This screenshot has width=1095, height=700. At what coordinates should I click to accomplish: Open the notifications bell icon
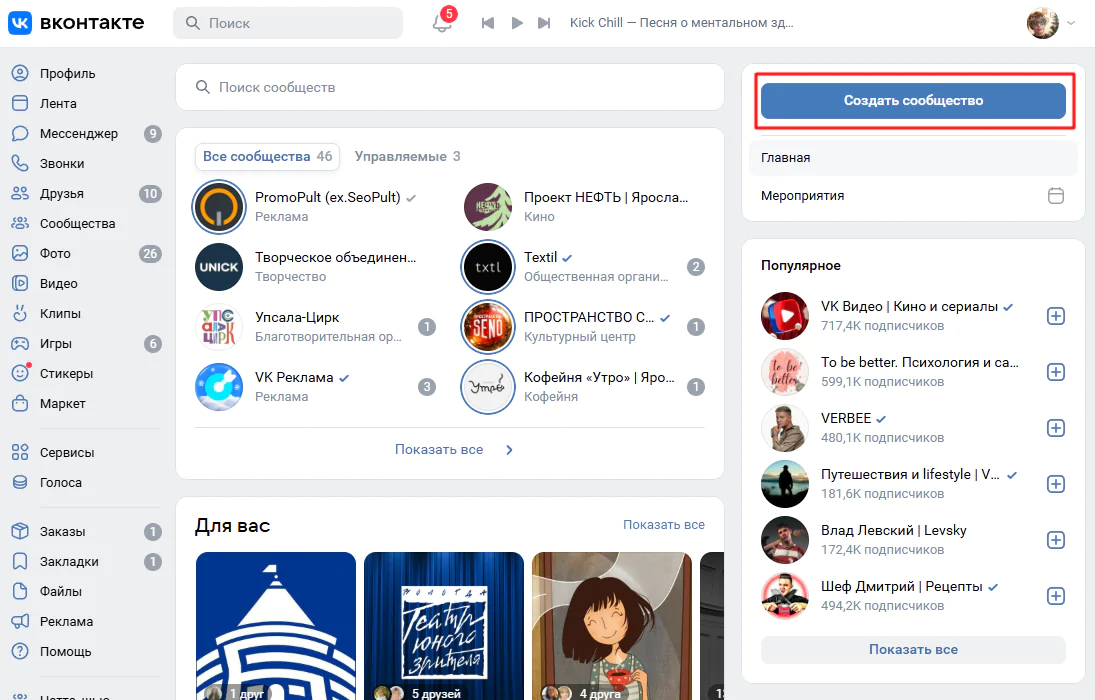[442, 23]
